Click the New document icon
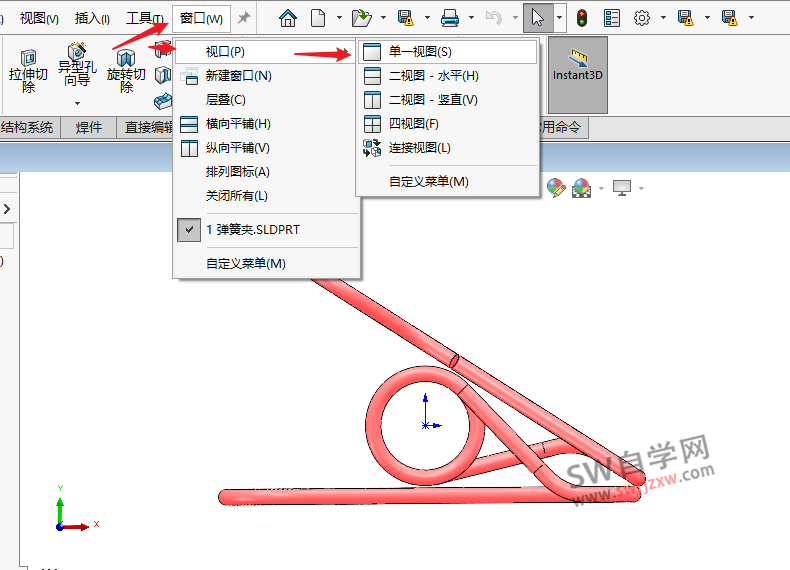 318,18
